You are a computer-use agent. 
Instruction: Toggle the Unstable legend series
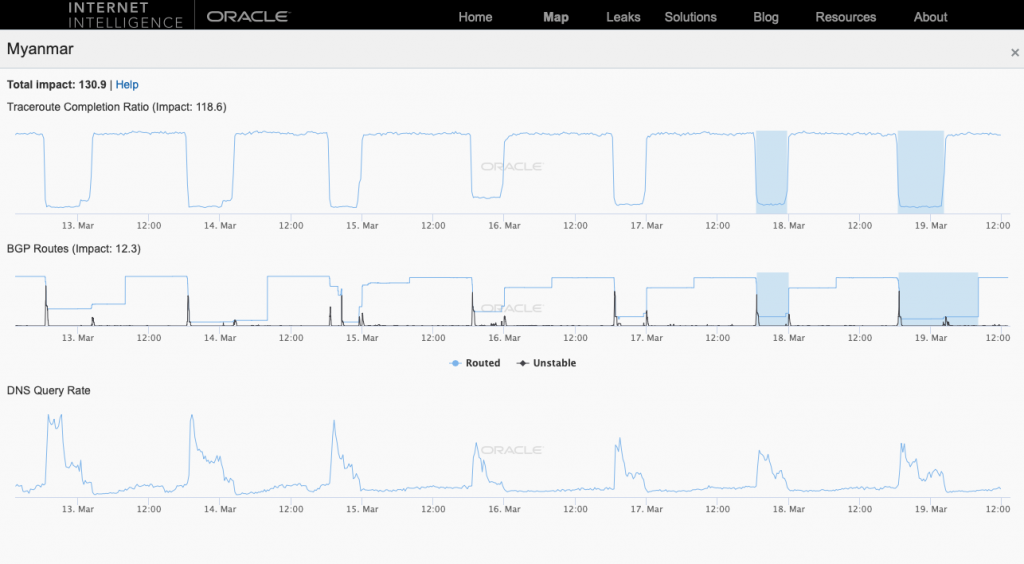pyautogui.click(x=546, y=363)
